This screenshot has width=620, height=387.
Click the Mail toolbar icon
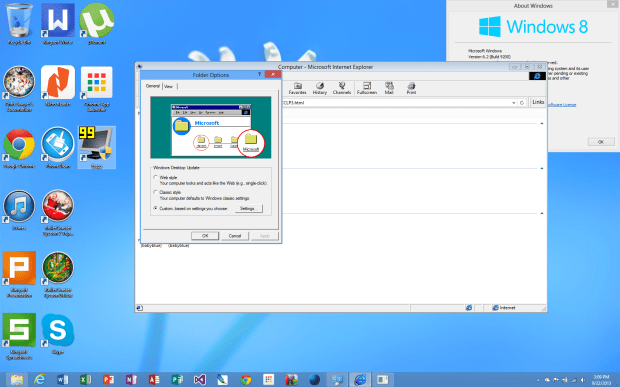(x=389, y=88)
